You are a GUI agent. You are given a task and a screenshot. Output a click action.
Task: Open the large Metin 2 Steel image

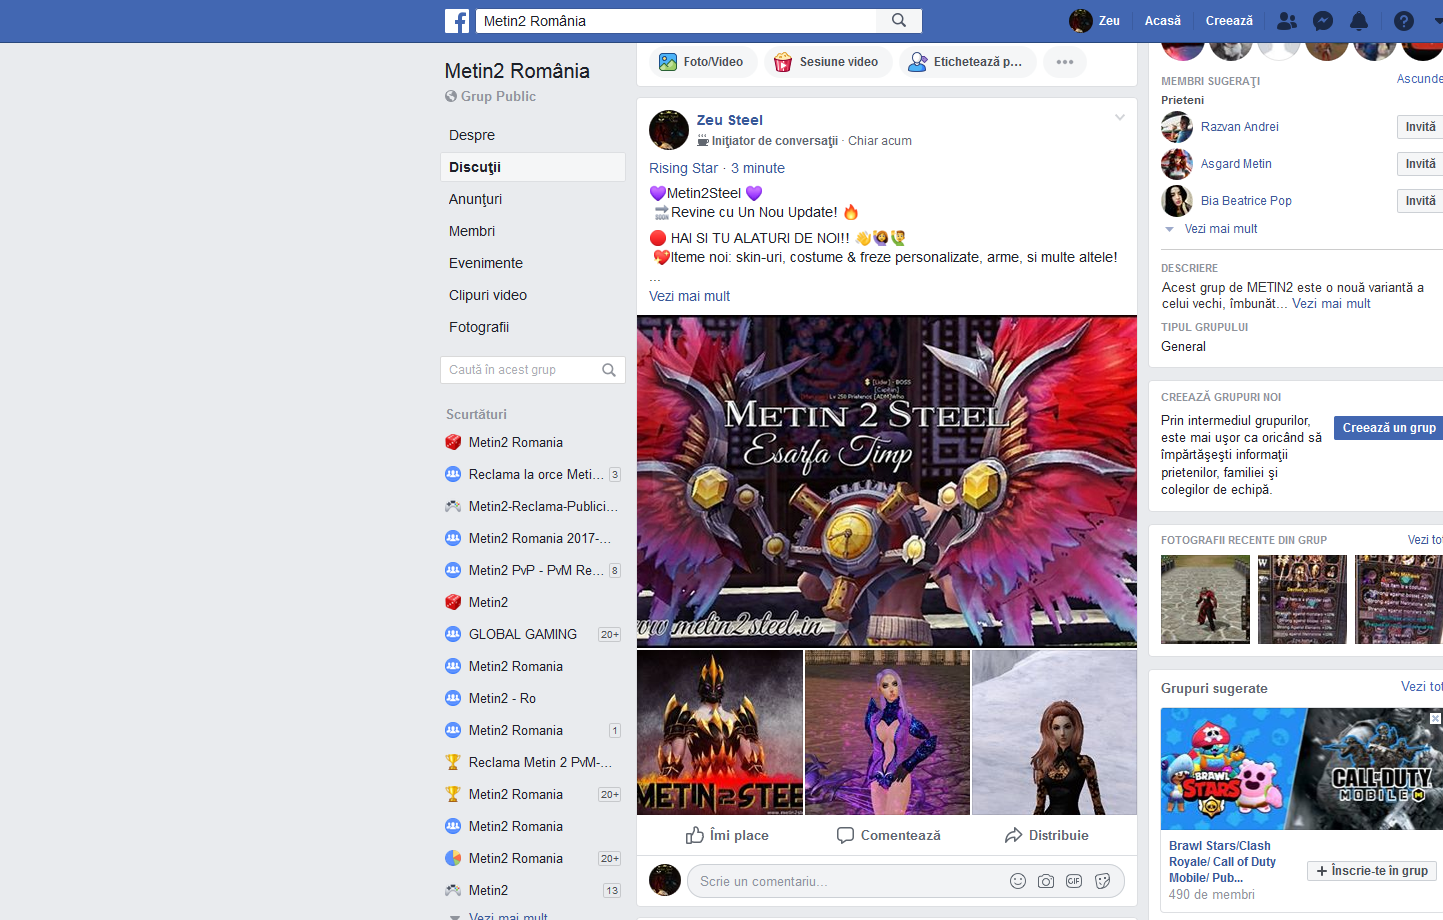(x=887, y=481)
